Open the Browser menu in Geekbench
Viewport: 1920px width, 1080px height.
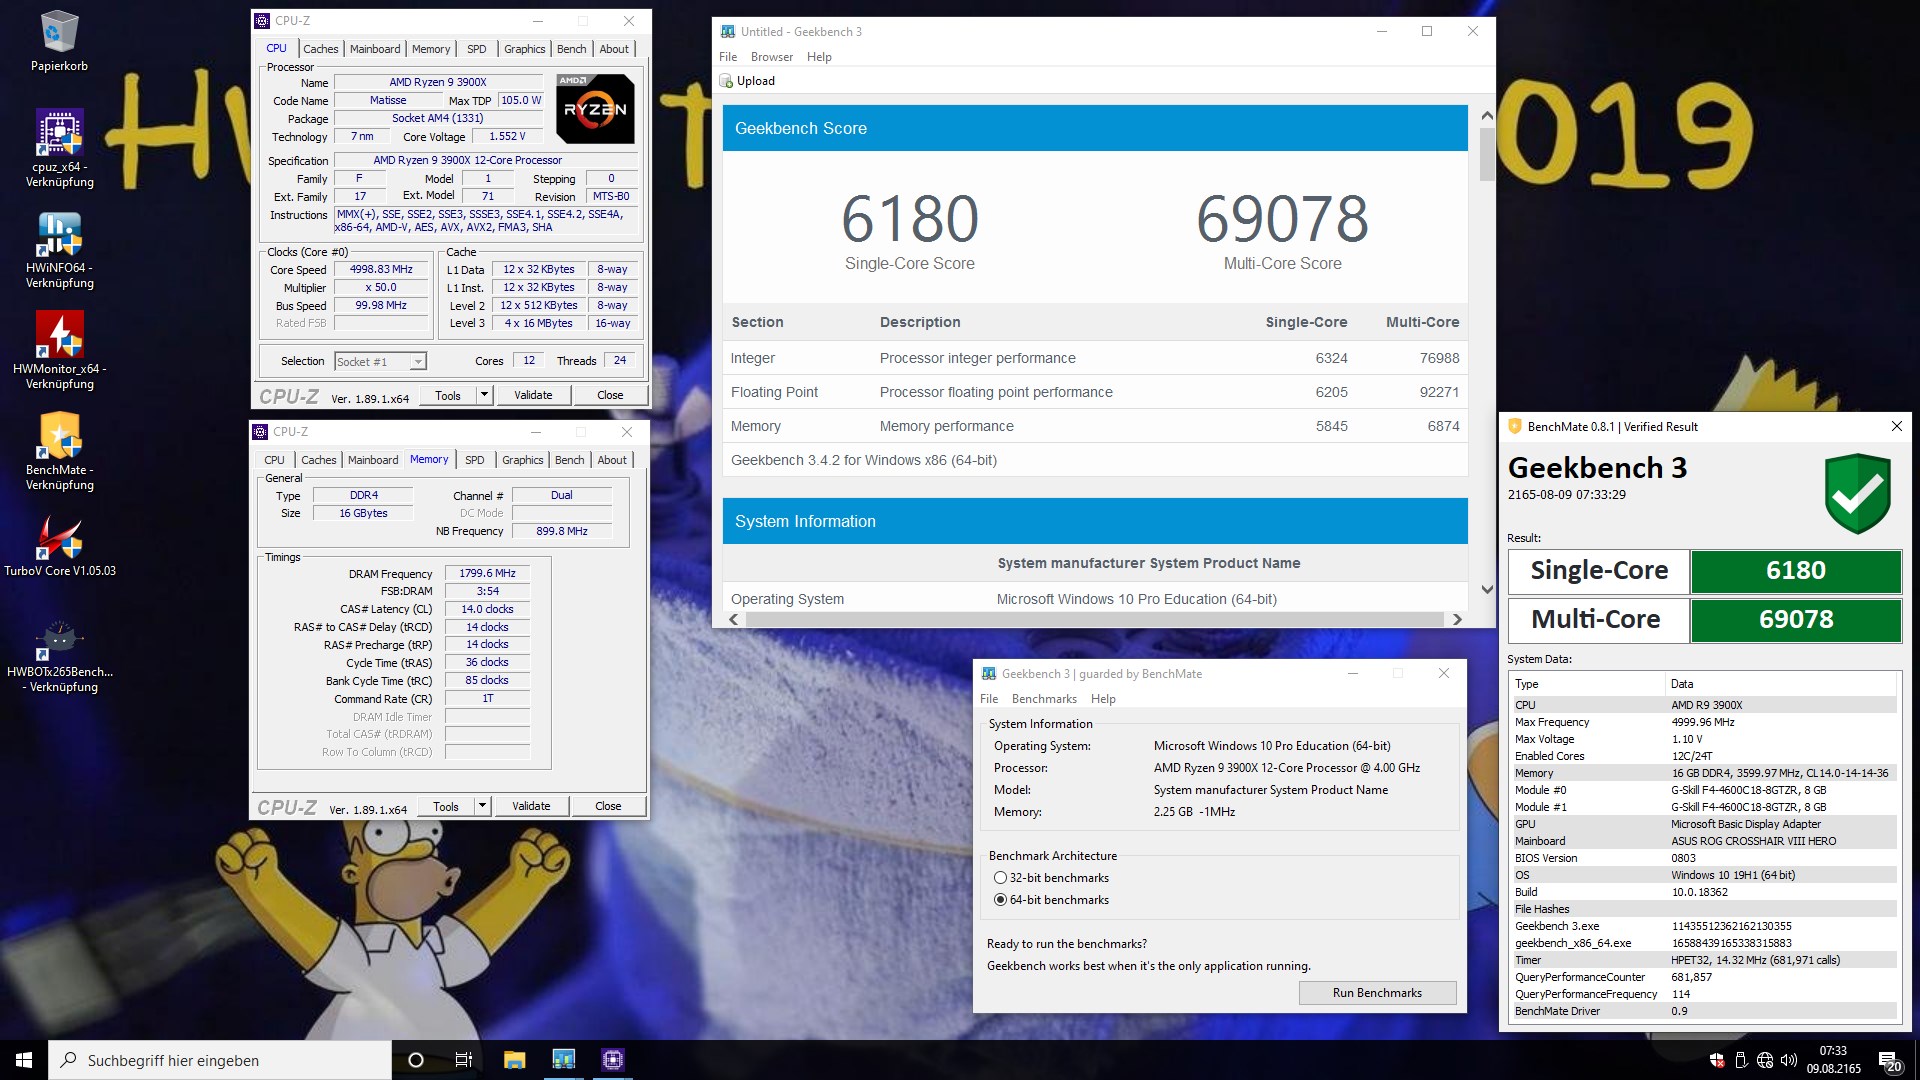point(772,57)
